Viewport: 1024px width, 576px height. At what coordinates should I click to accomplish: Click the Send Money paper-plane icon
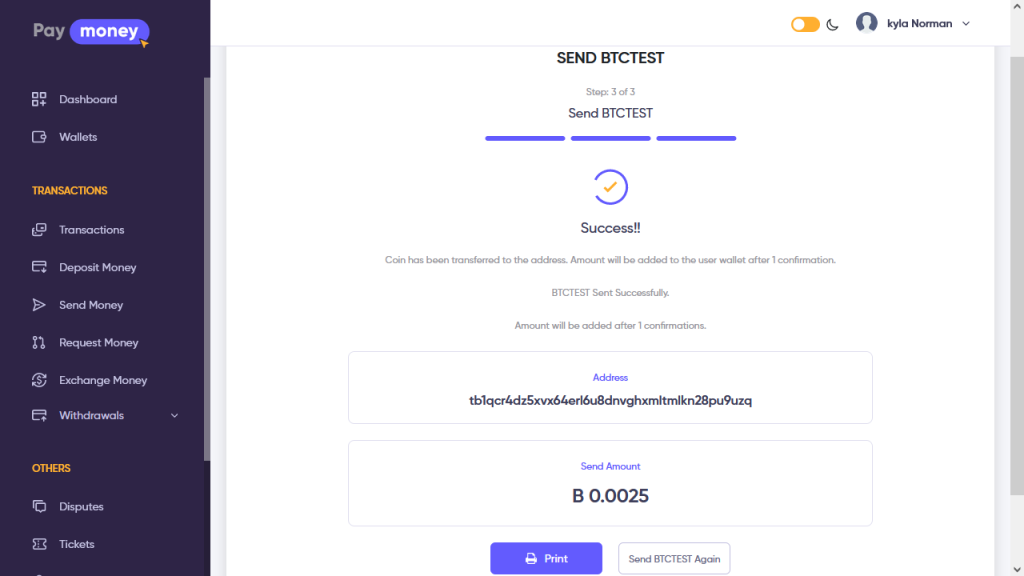coord(39,305)
